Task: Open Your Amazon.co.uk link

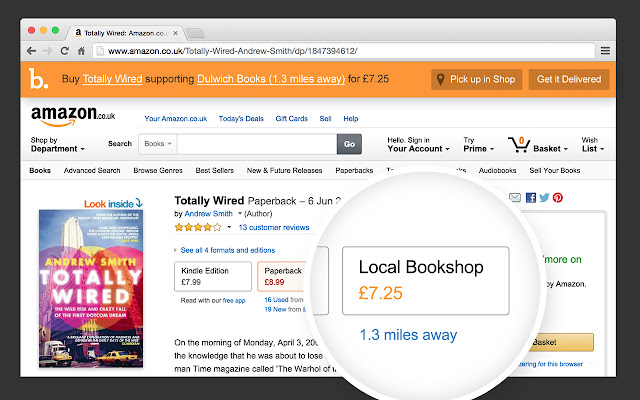Action: (176, 119)
